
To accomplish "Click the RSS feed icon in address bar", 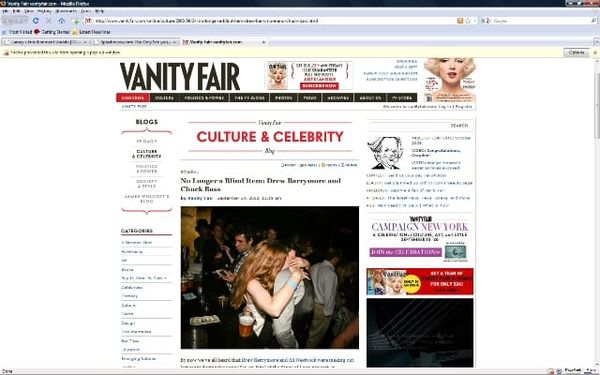I will [460, 21].
